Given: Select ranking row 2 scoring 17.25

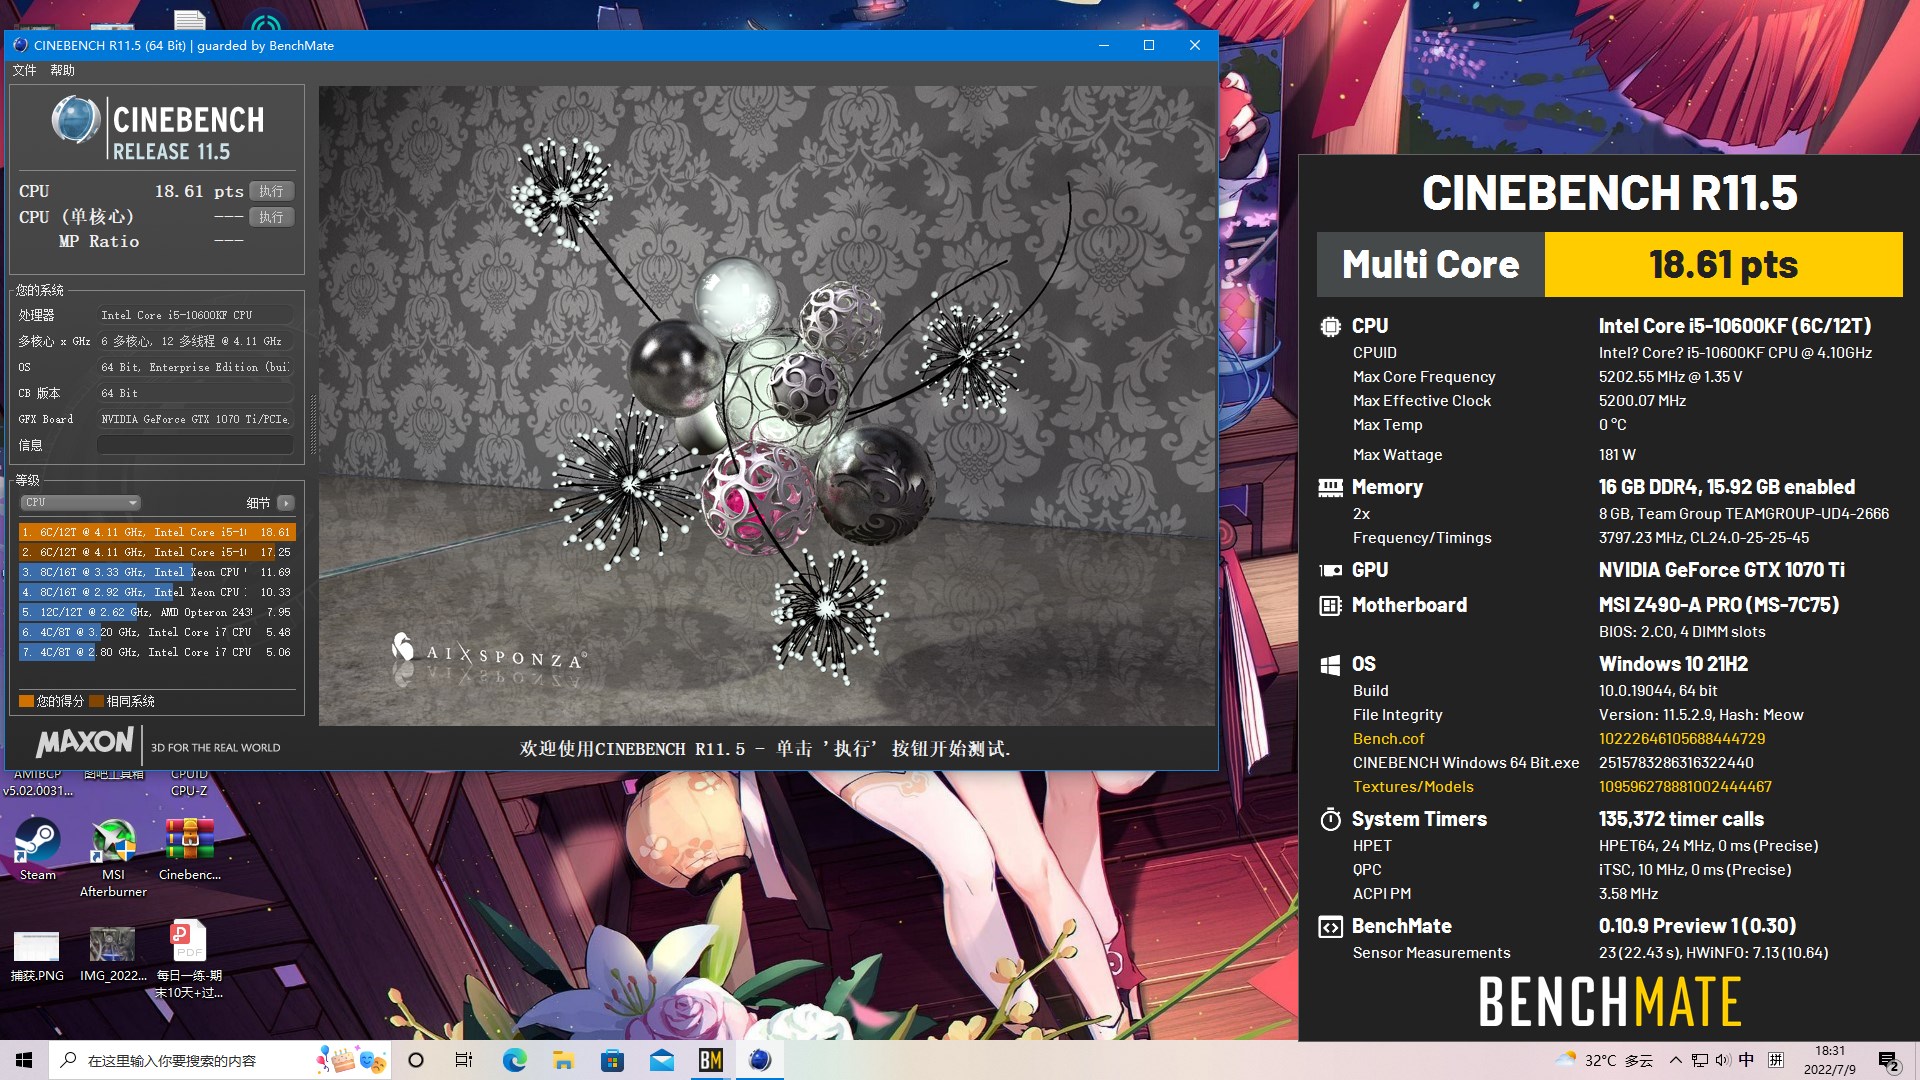Looking at the screenshot, I should click(x=157, y=552).
